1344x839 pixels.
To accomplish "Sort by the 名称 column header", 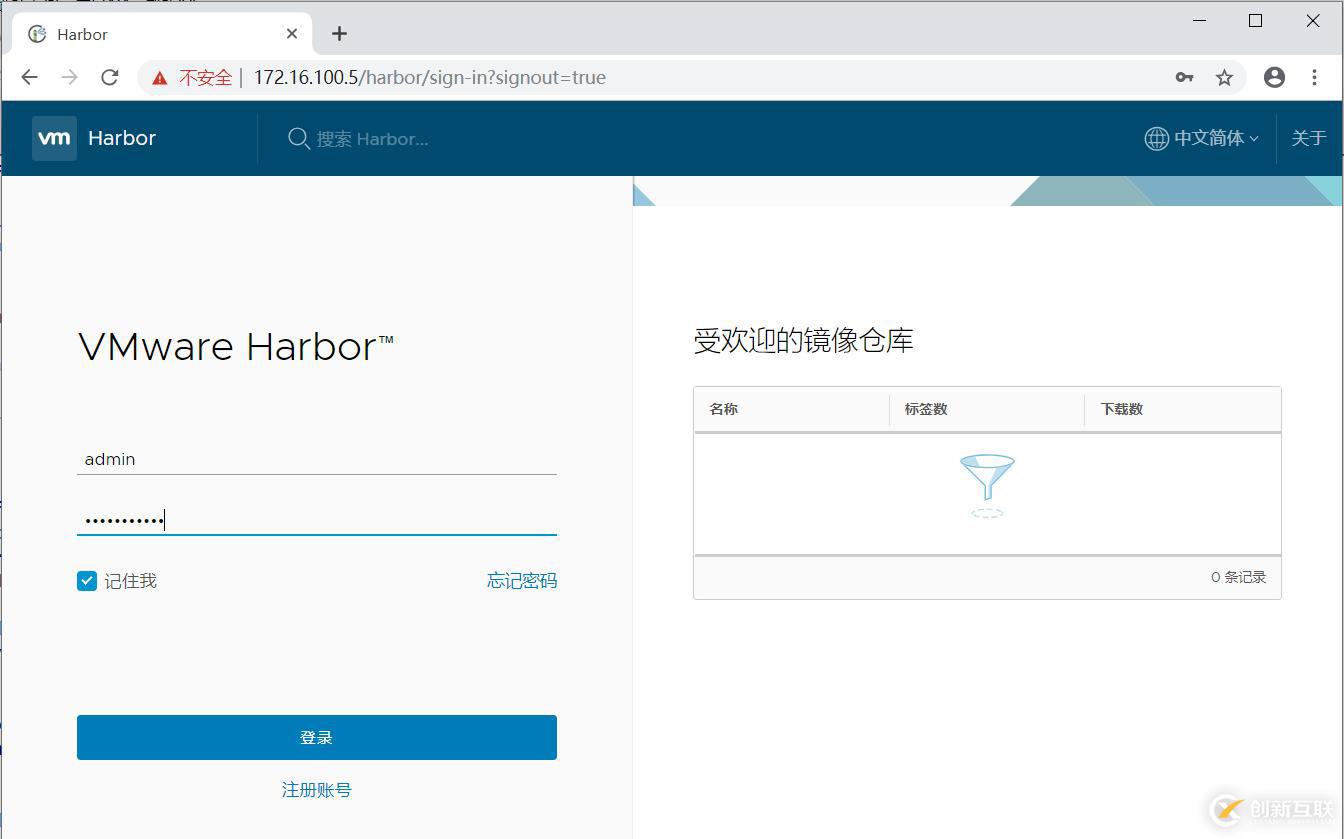I will click(x=724, y=409).
